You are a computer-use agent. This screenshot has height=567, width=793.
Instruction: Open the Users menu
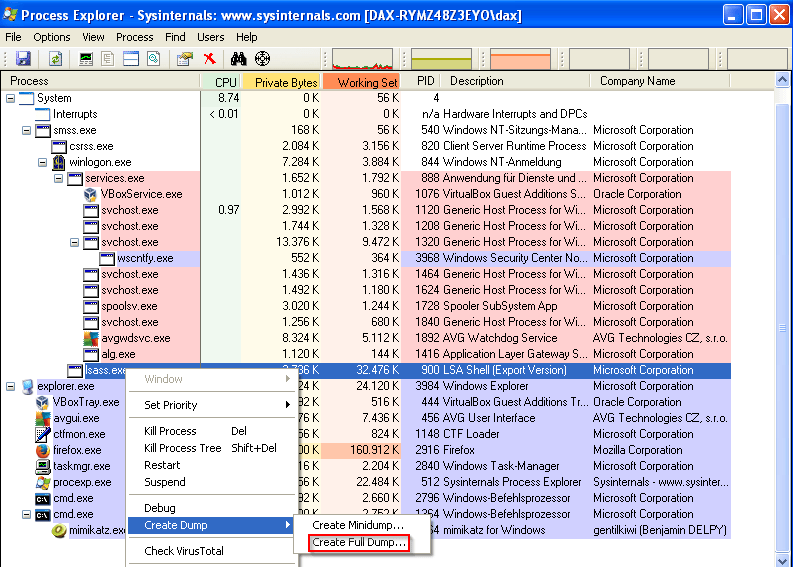[210, 37]
